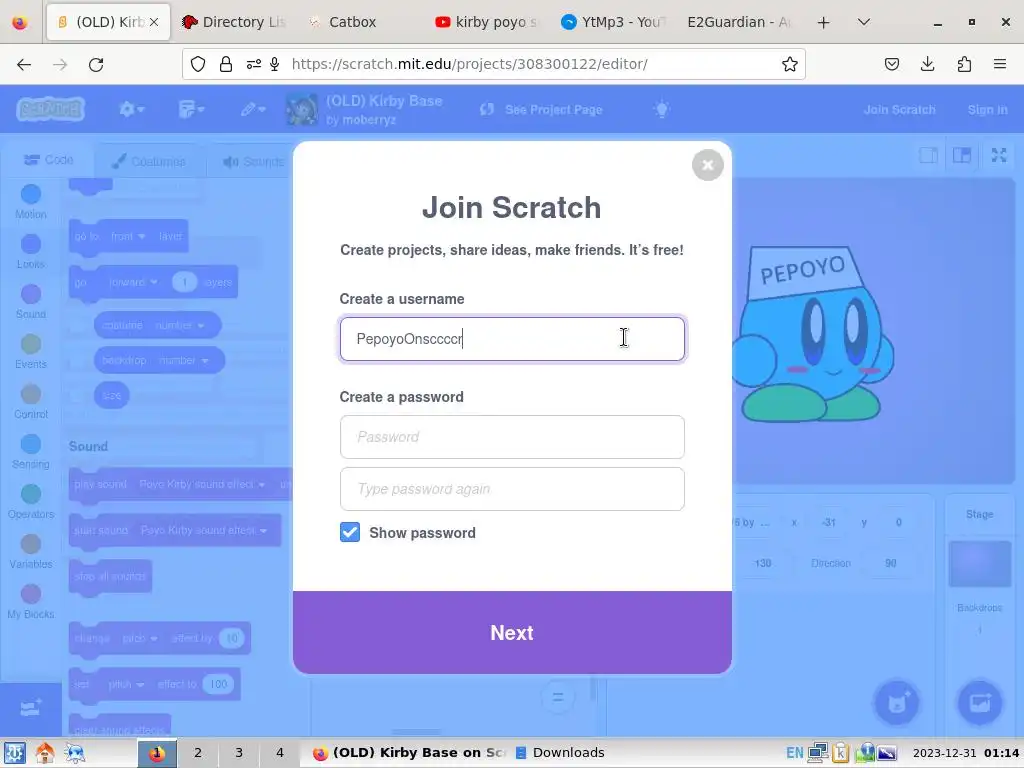Enter full screen stage mode
The width and height of the screenshot is (1024, 768).
click(999, 155)
